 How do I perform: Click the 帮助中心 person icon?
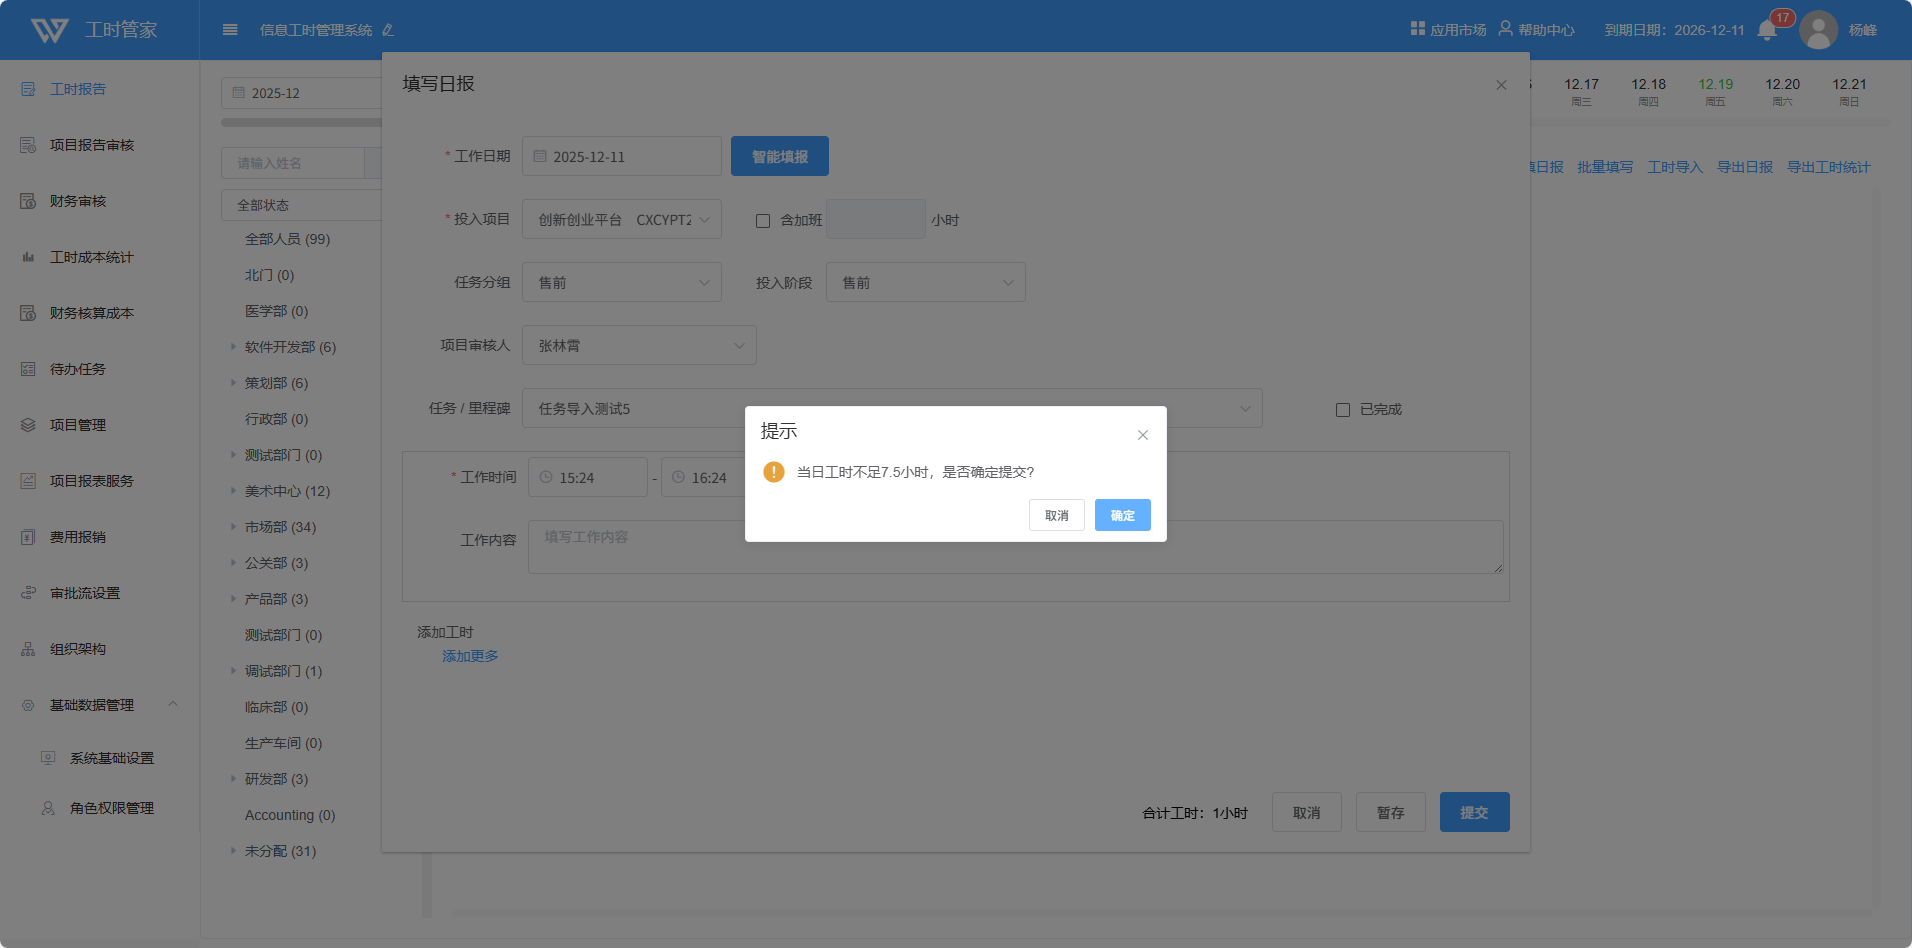point(1505,29)
